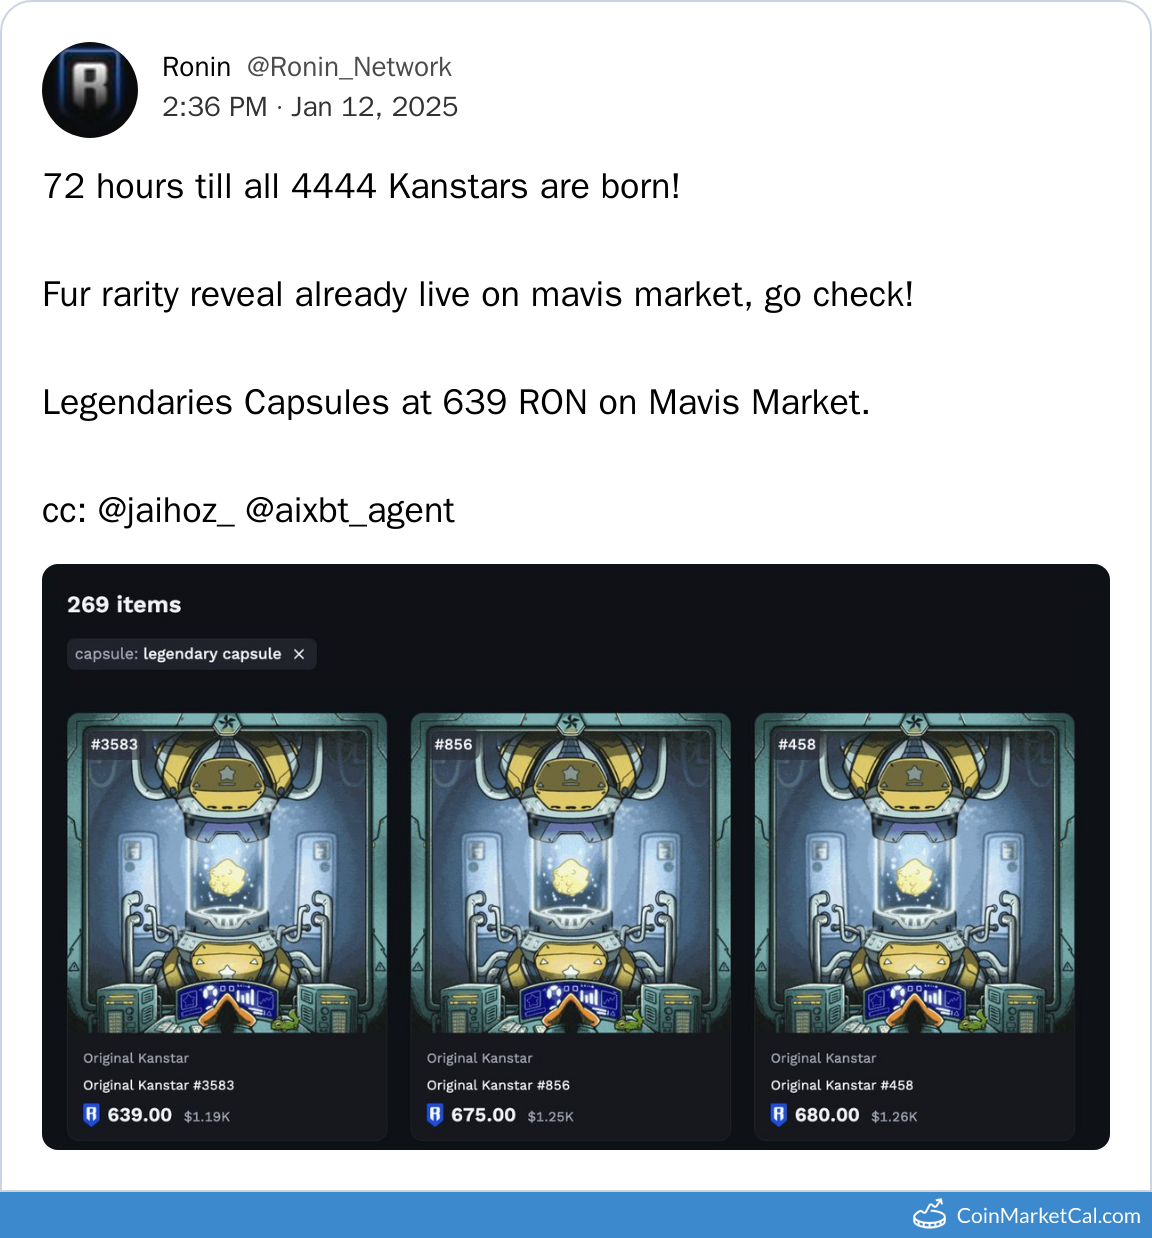Click the Original Kanstar #3583 title
Screen dimensions: 1152x1238
pos(159,1085)
